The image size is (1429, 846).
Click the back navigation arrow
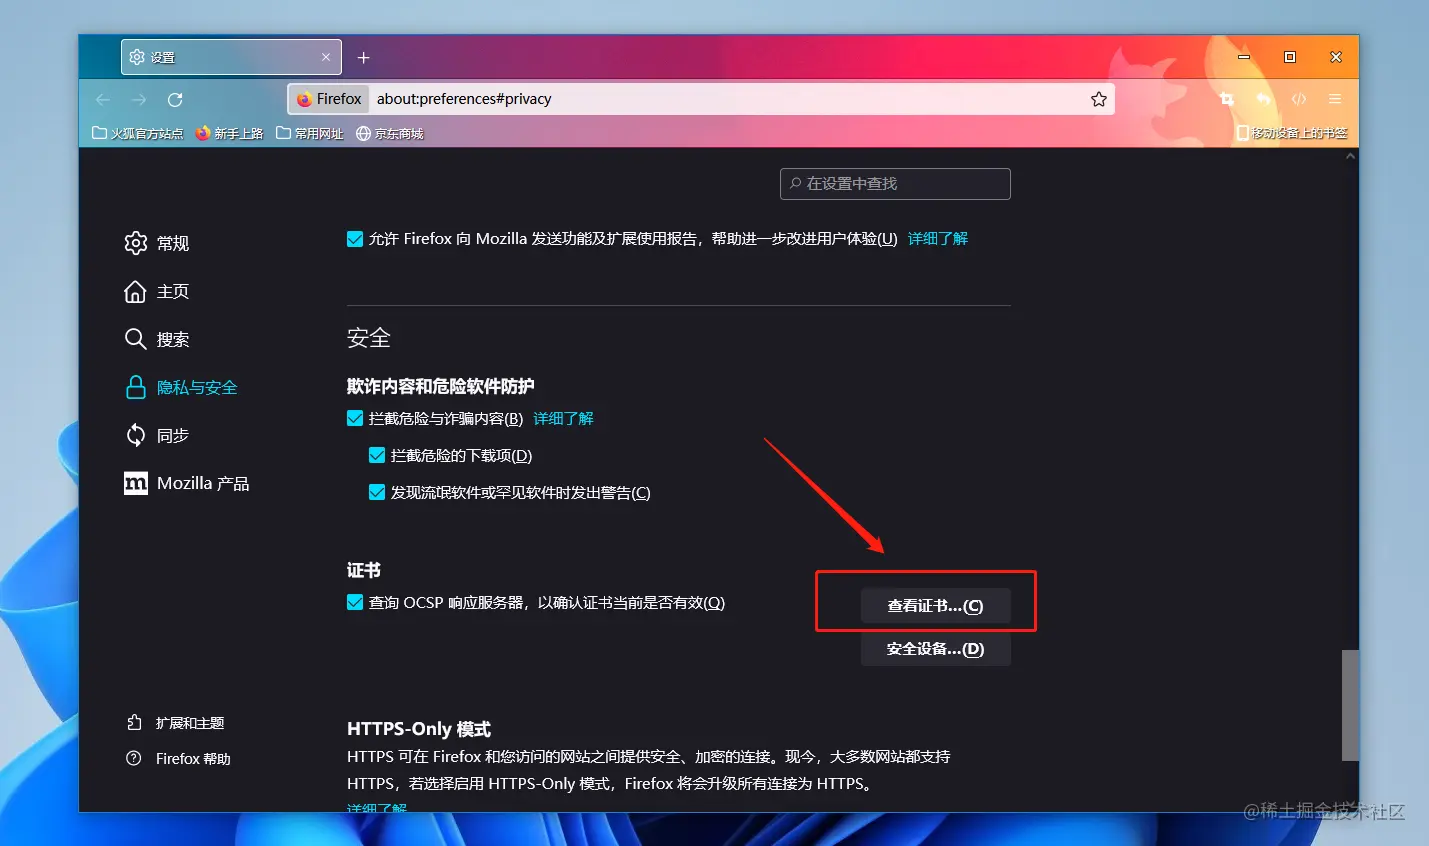(x=102, y=100)
